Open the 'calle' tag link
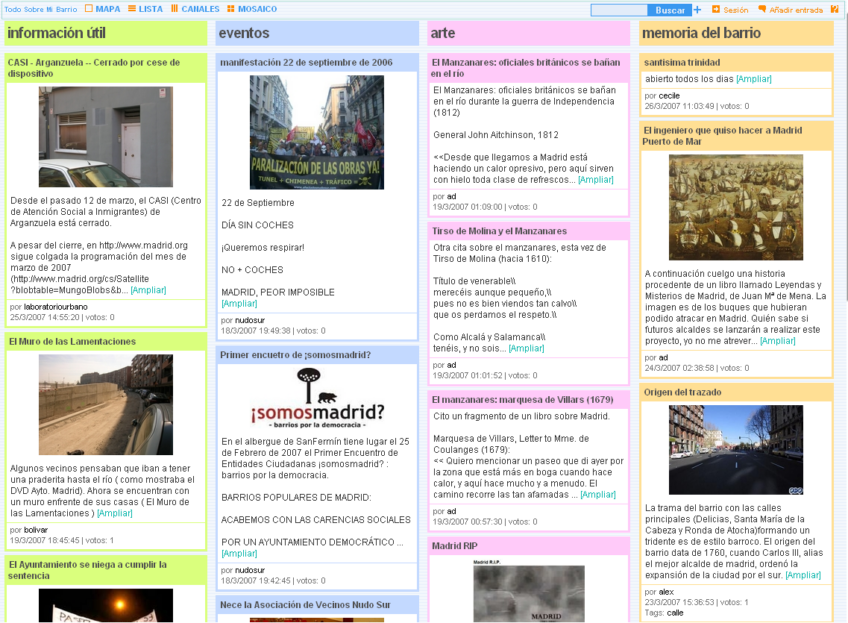Image resolution: width=848 pixels, height=623 pixels. pos(675,612)
